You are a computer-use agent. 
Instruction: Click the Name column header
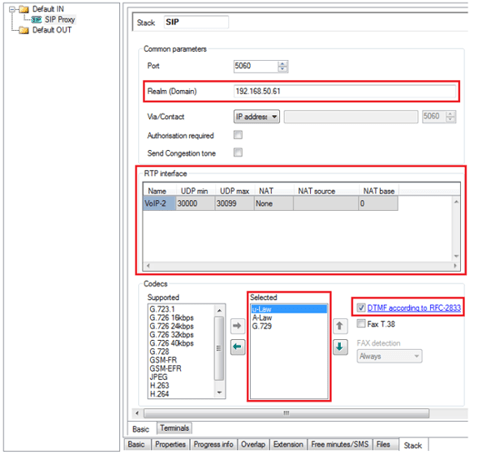point(159,191)
